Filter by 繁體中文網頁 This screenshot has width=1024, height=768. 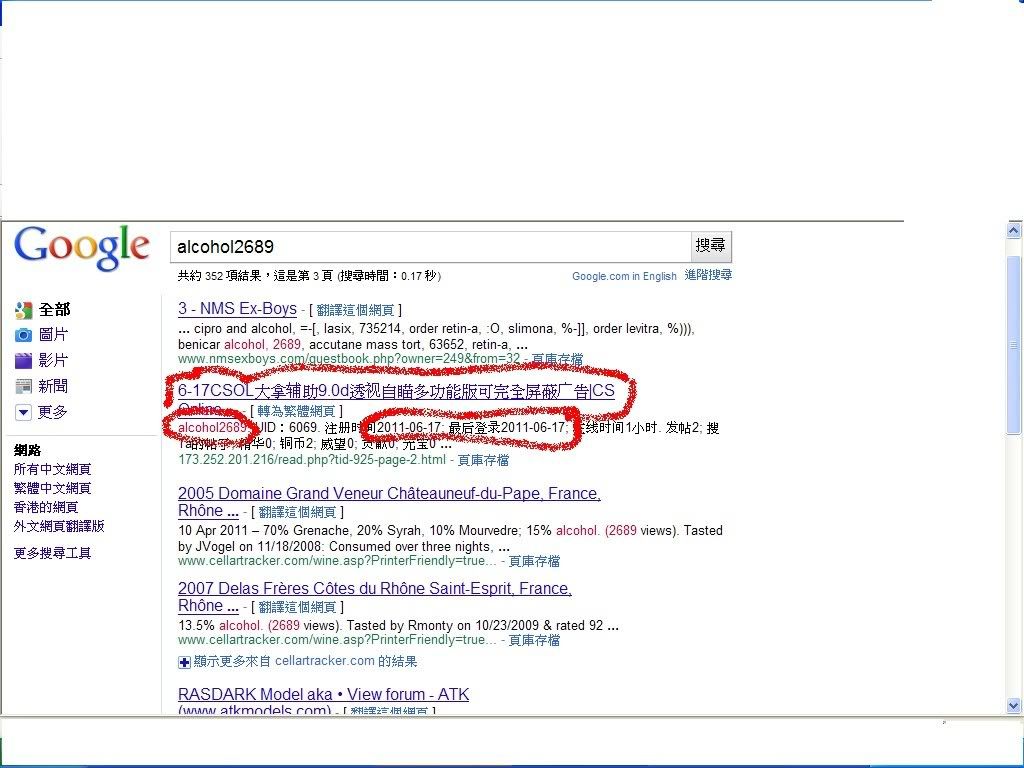tap(52, 488)
